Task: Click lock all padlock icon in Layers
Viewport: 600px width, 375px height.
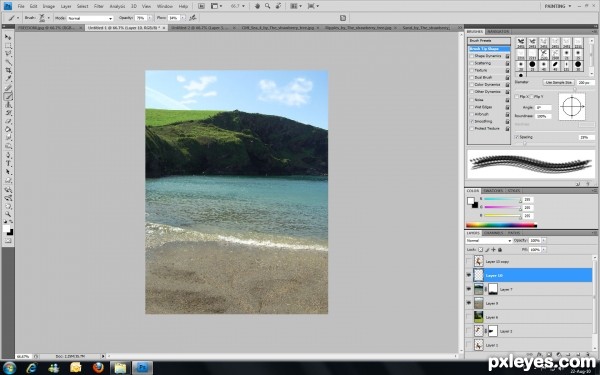Action: click(500, 249)
